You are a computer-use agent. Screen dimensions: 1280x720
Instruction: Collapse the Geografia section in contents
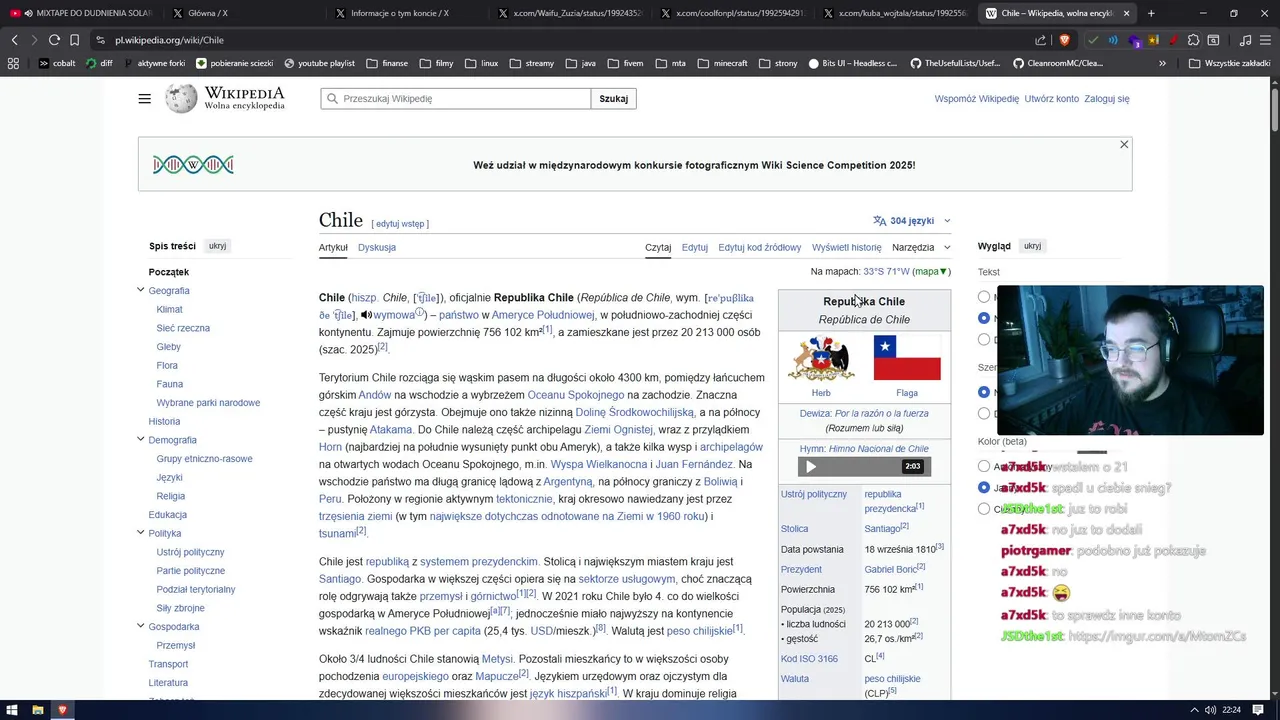click(140, 290)
